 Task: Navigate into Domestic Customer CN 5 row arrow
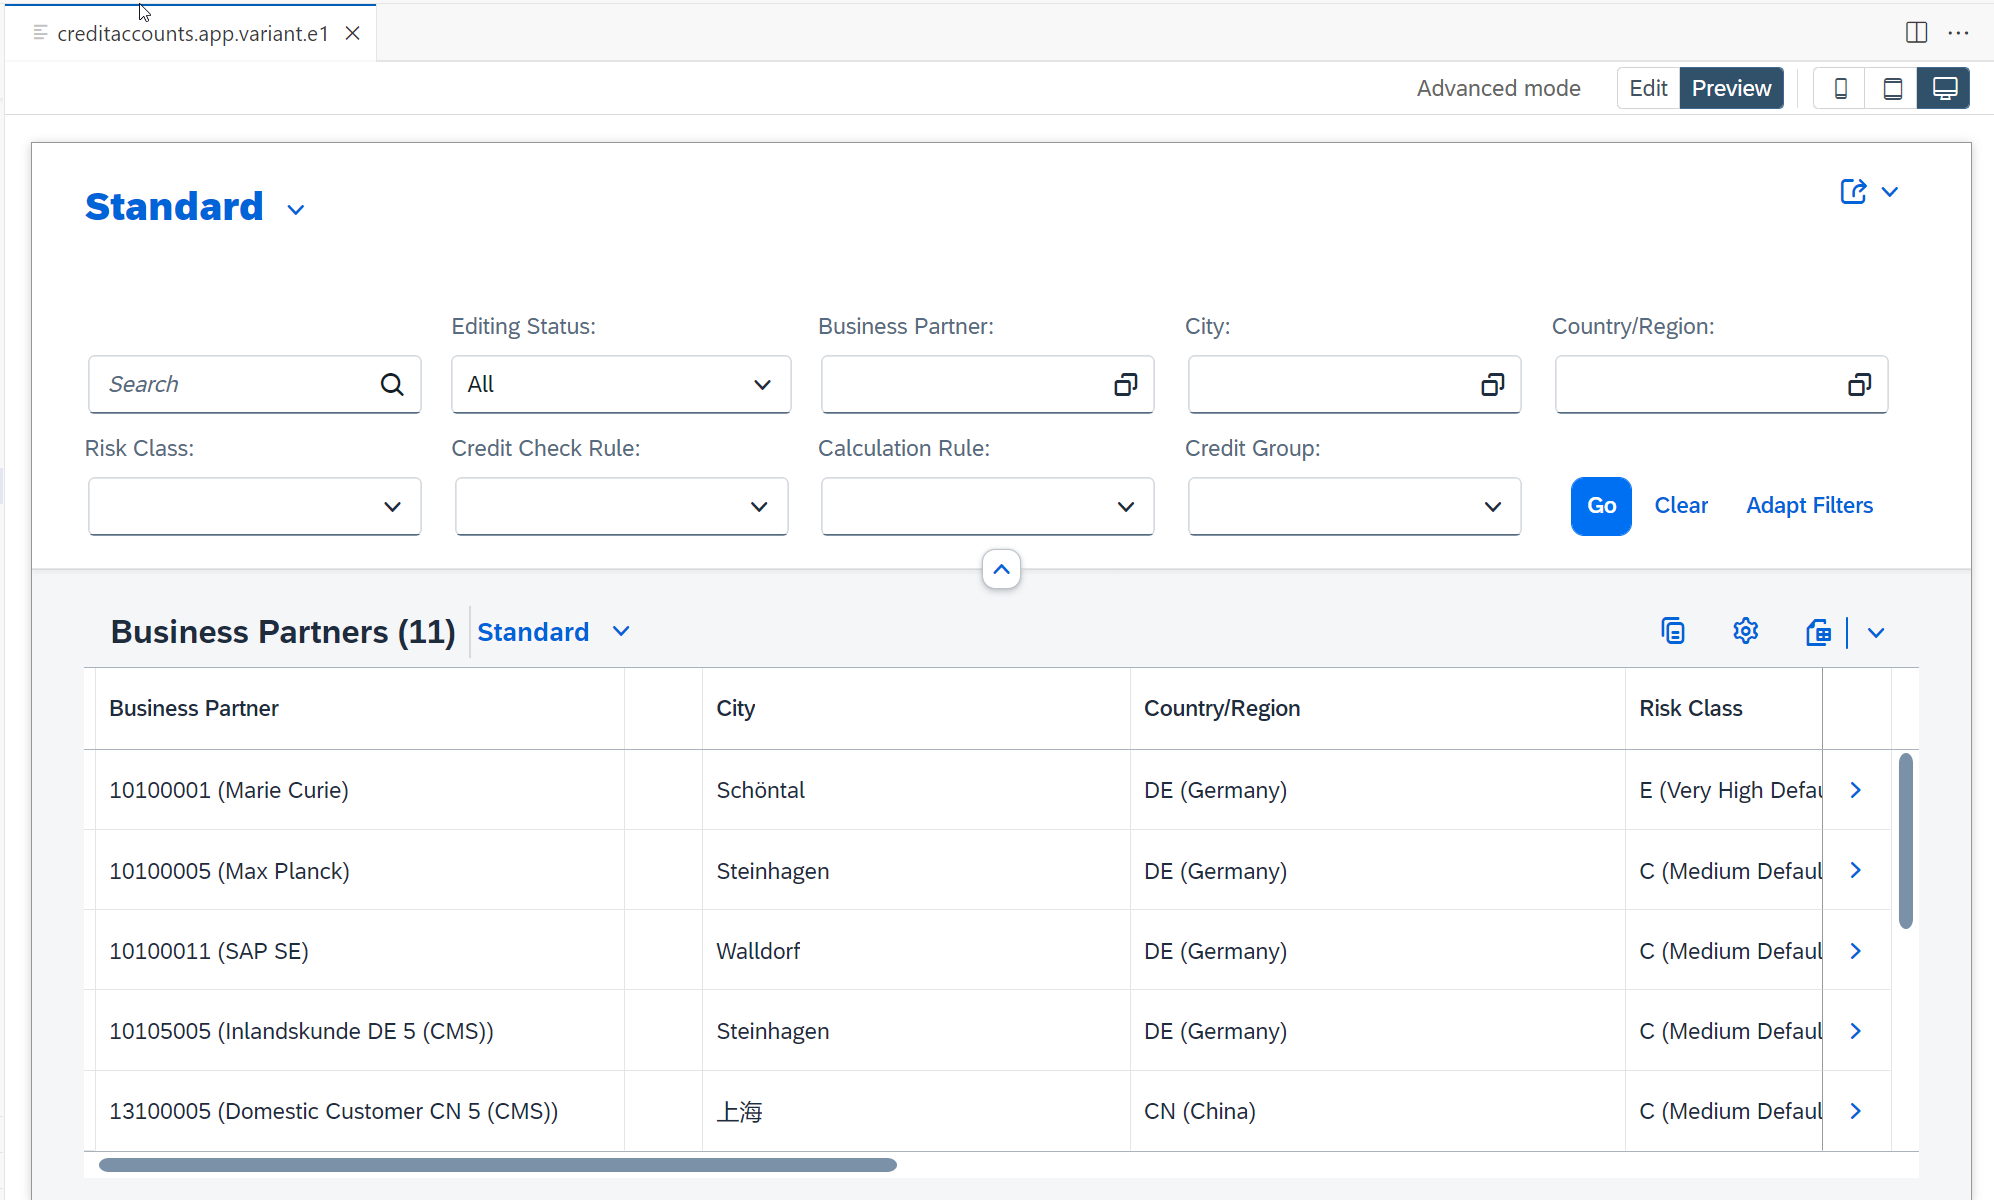tap(1856, 1111)
